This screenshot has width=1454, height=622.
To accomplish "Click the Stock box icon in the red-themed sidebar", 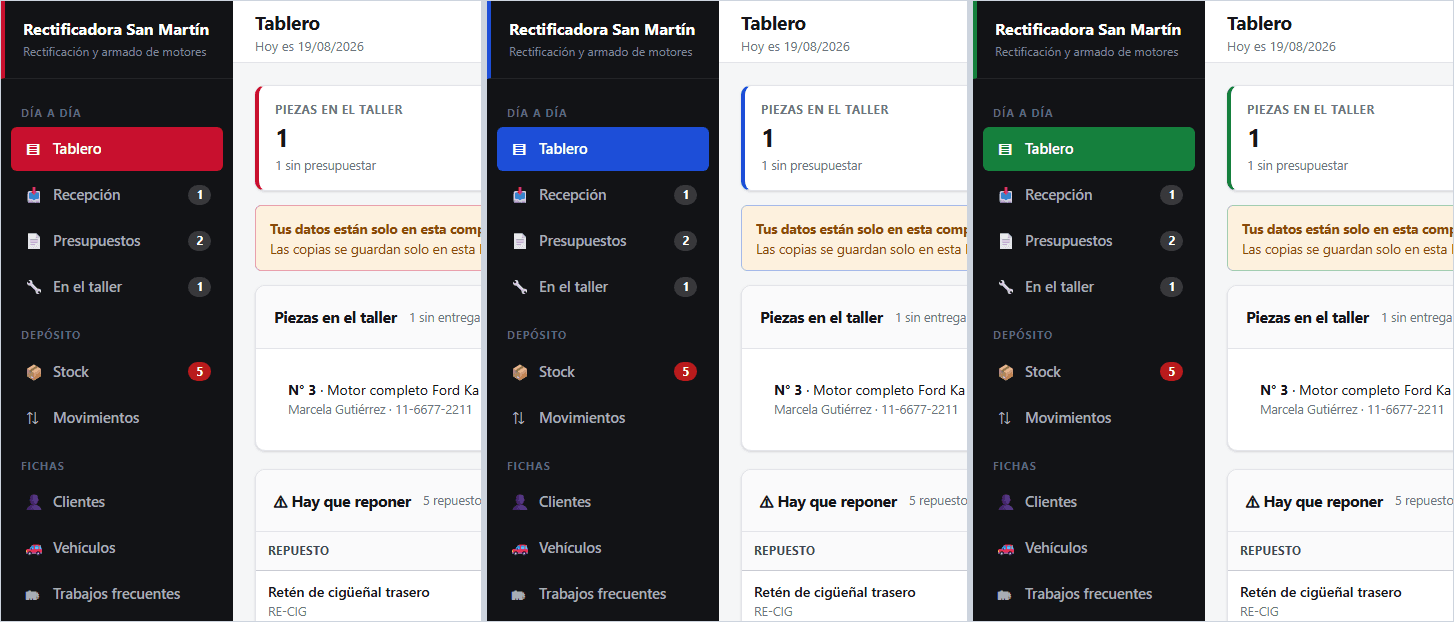I will coord(33,372).
